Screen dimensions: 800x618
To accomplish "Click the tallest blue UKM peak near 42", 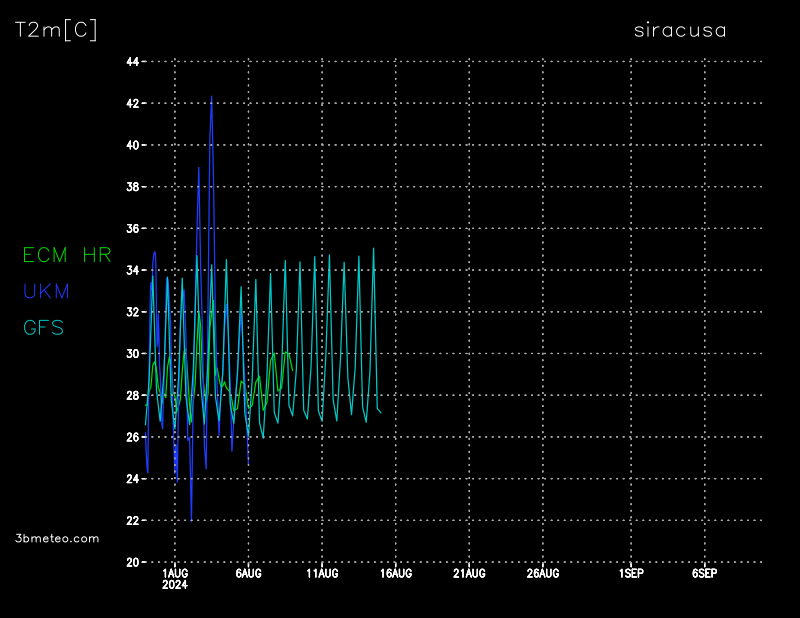I will point(212,98).
